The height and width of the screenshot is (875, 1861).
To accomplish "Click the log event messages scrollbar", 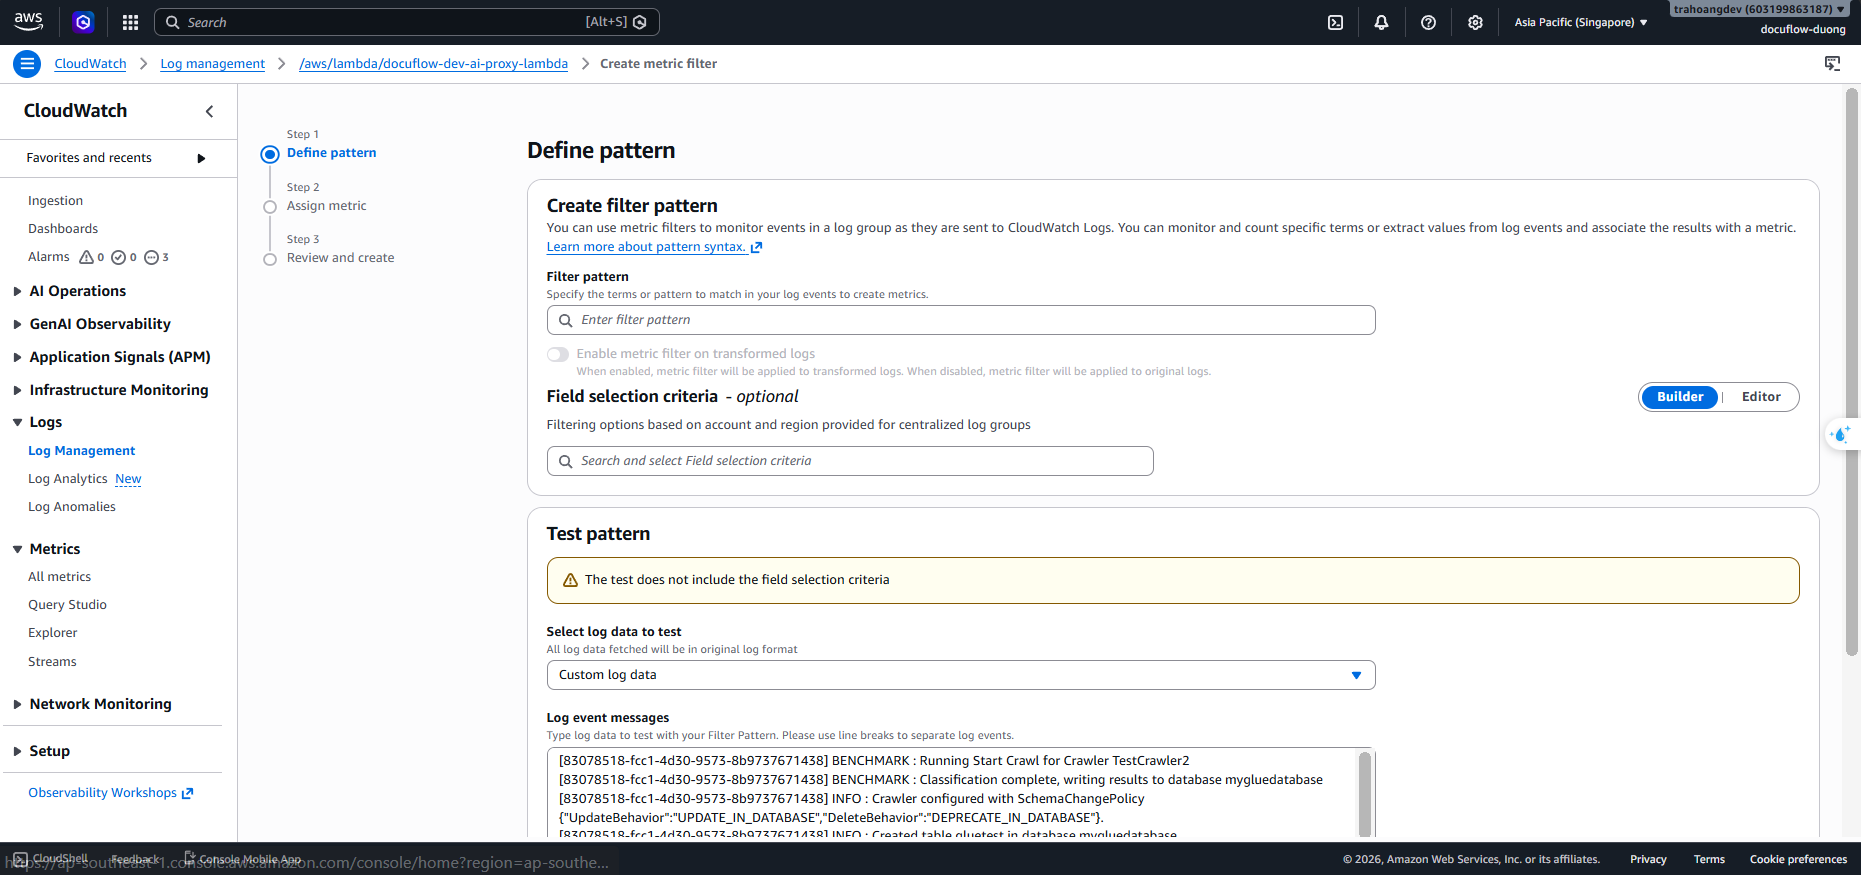I will pos(1365,793).
